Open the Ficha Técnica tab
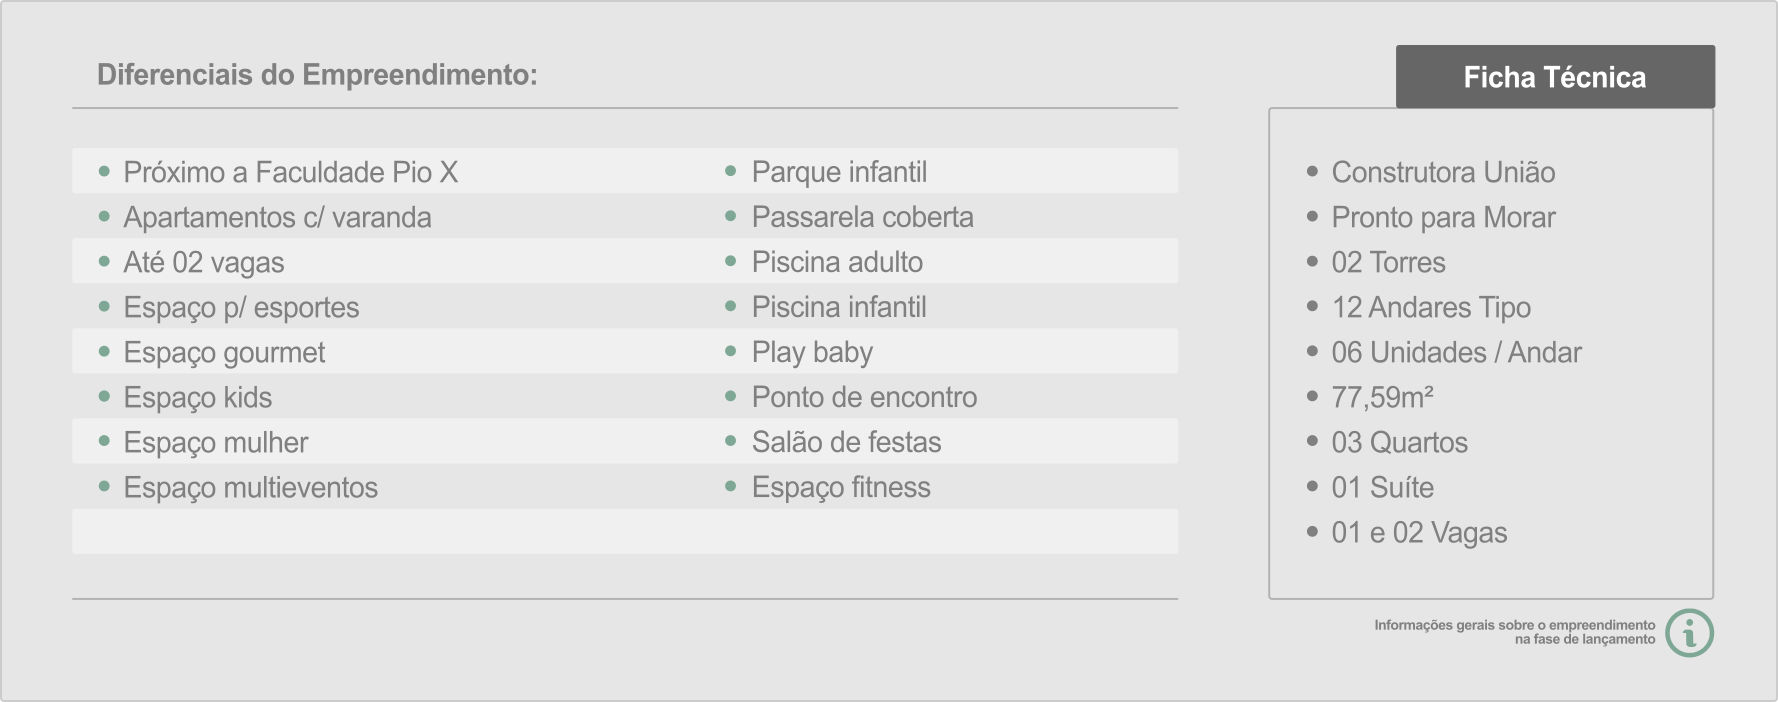The image size is (1778, 702). 1555,77
